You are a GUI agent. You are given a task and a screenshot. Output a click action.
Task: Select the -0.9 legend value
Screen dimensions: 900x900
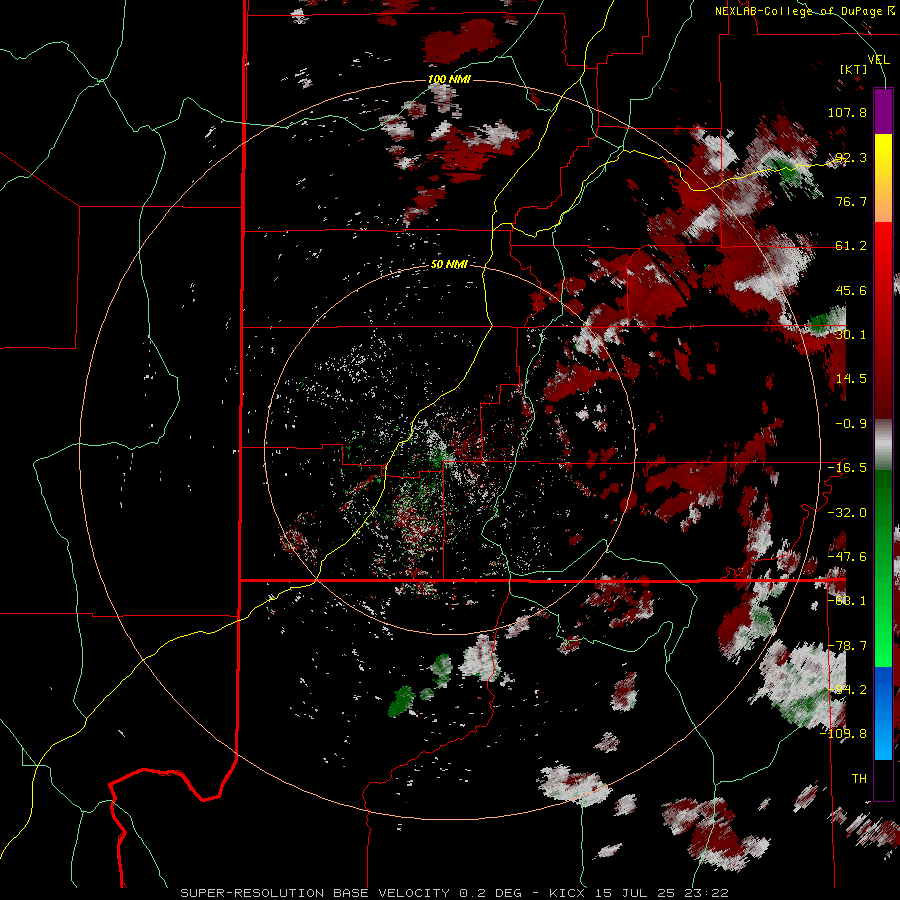(x=851, y=424)
